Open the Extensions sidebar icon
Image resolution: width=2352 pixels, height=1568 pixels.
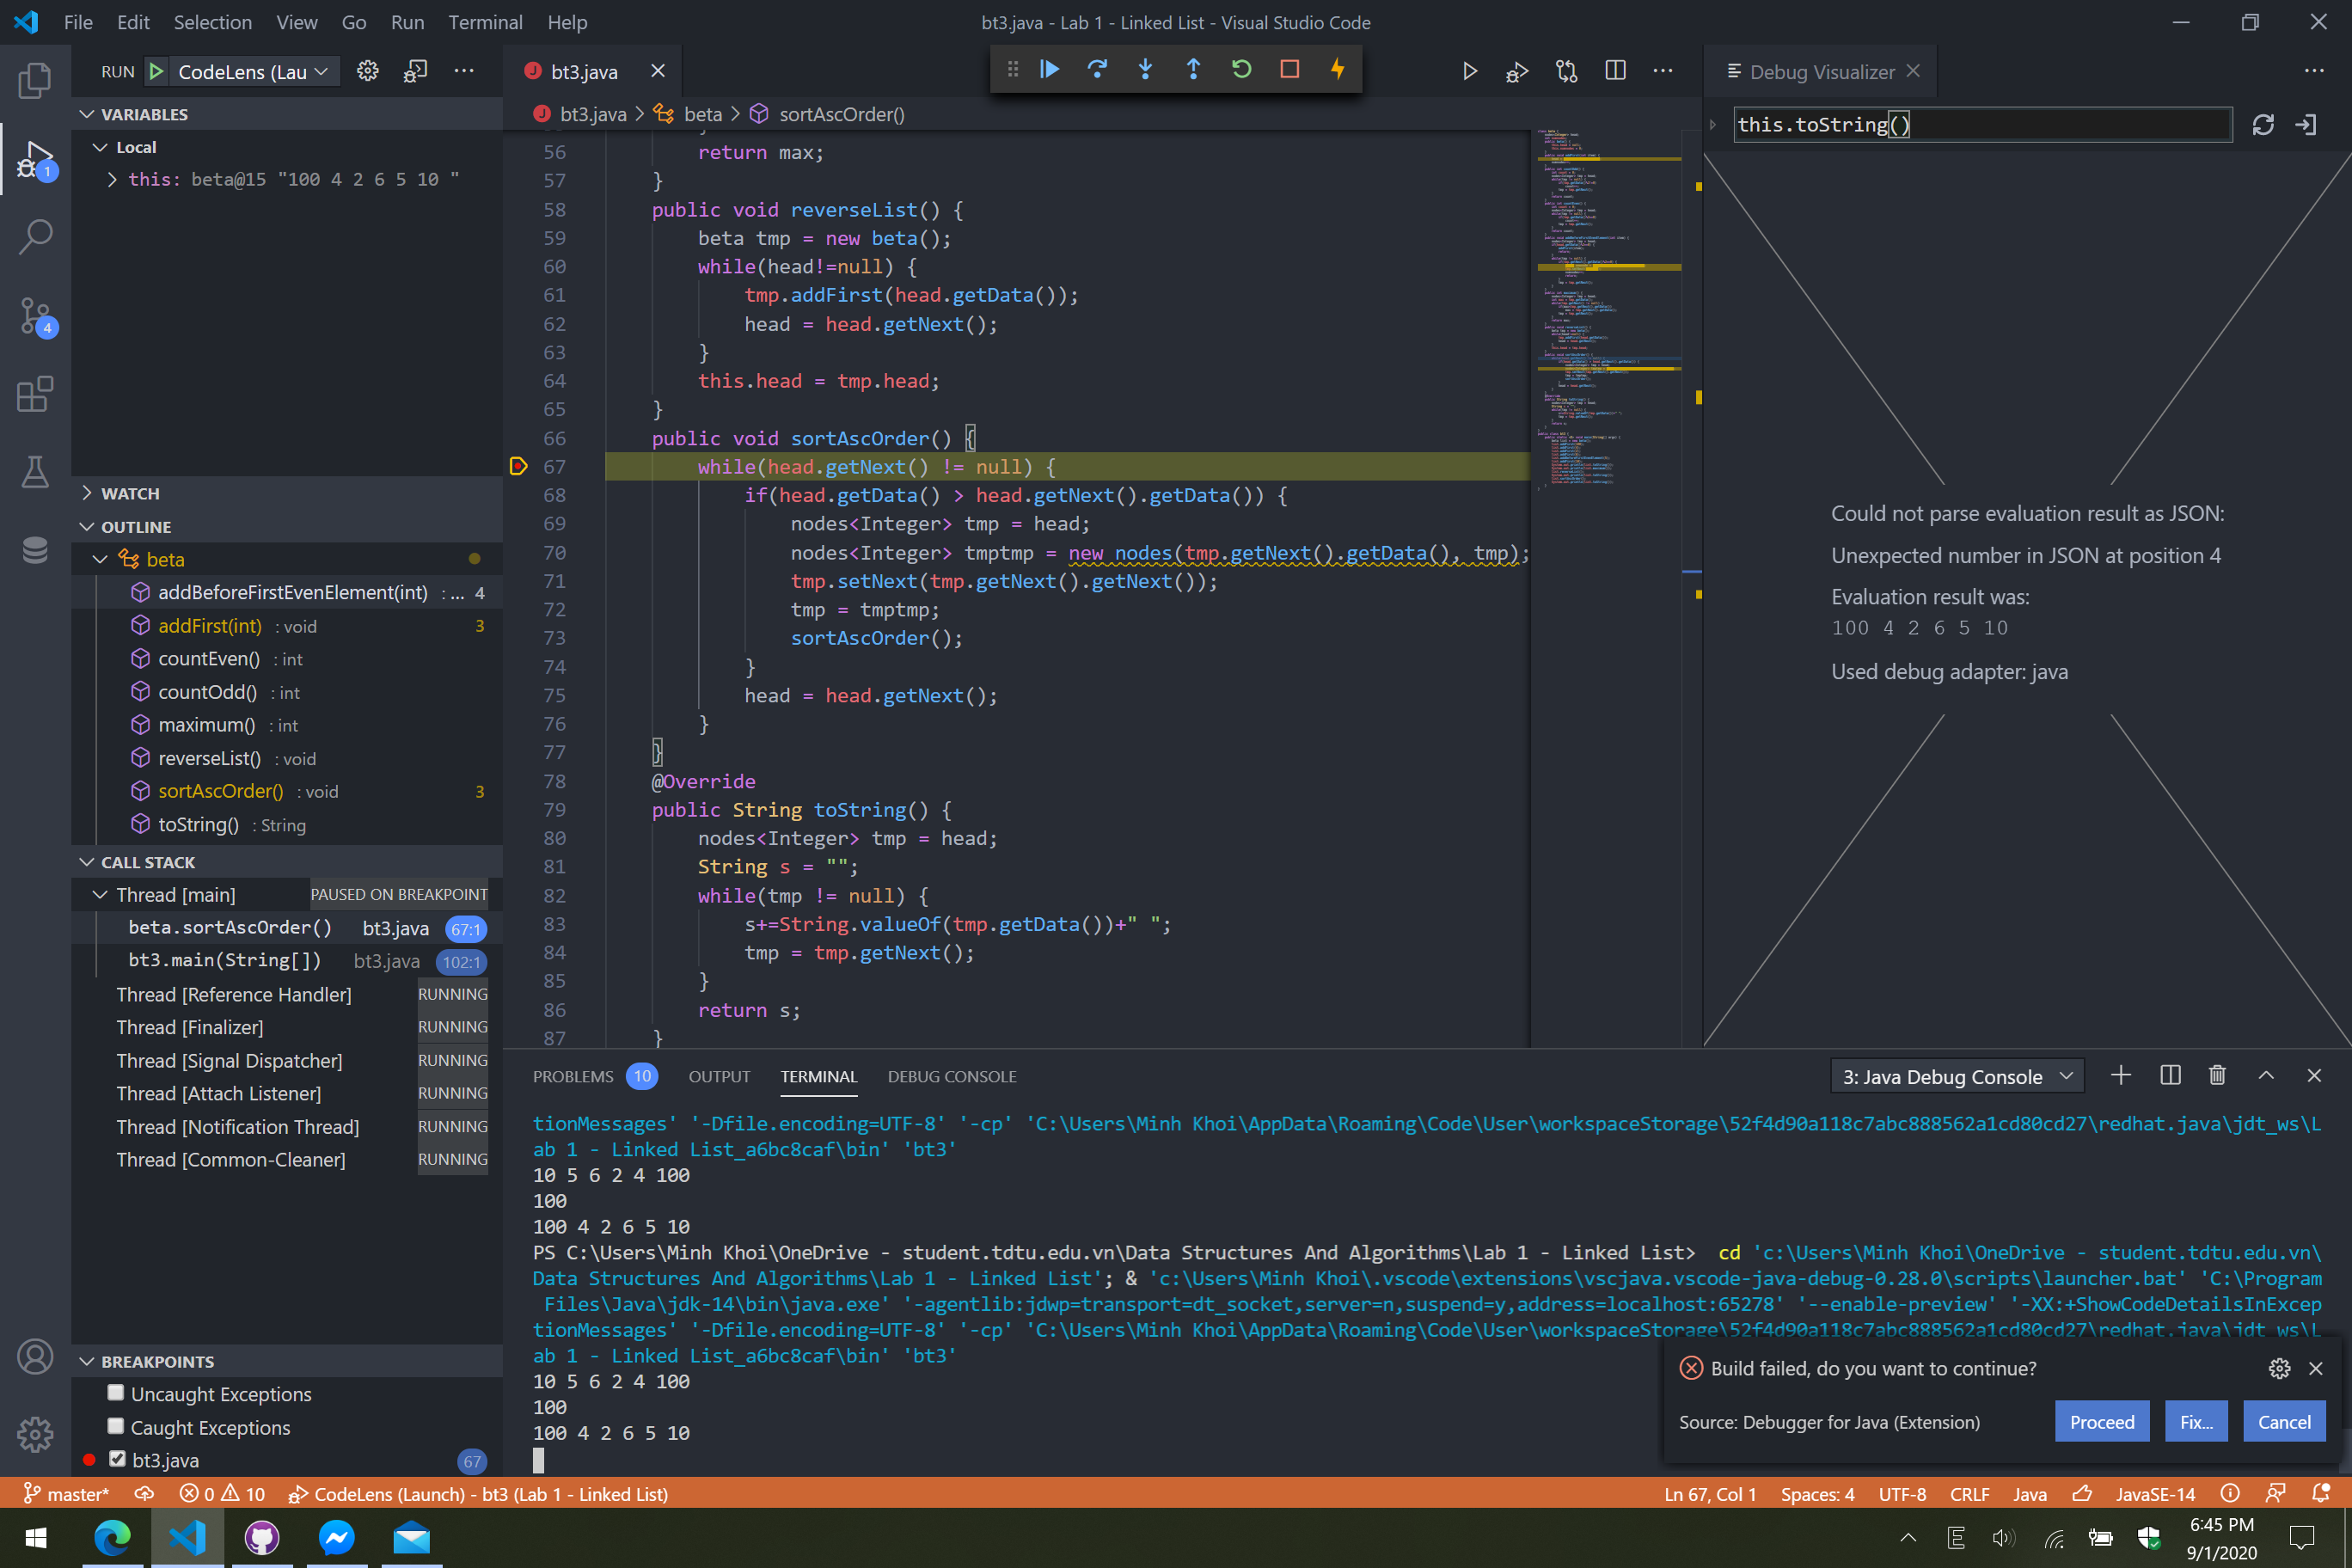coord(36,394)
